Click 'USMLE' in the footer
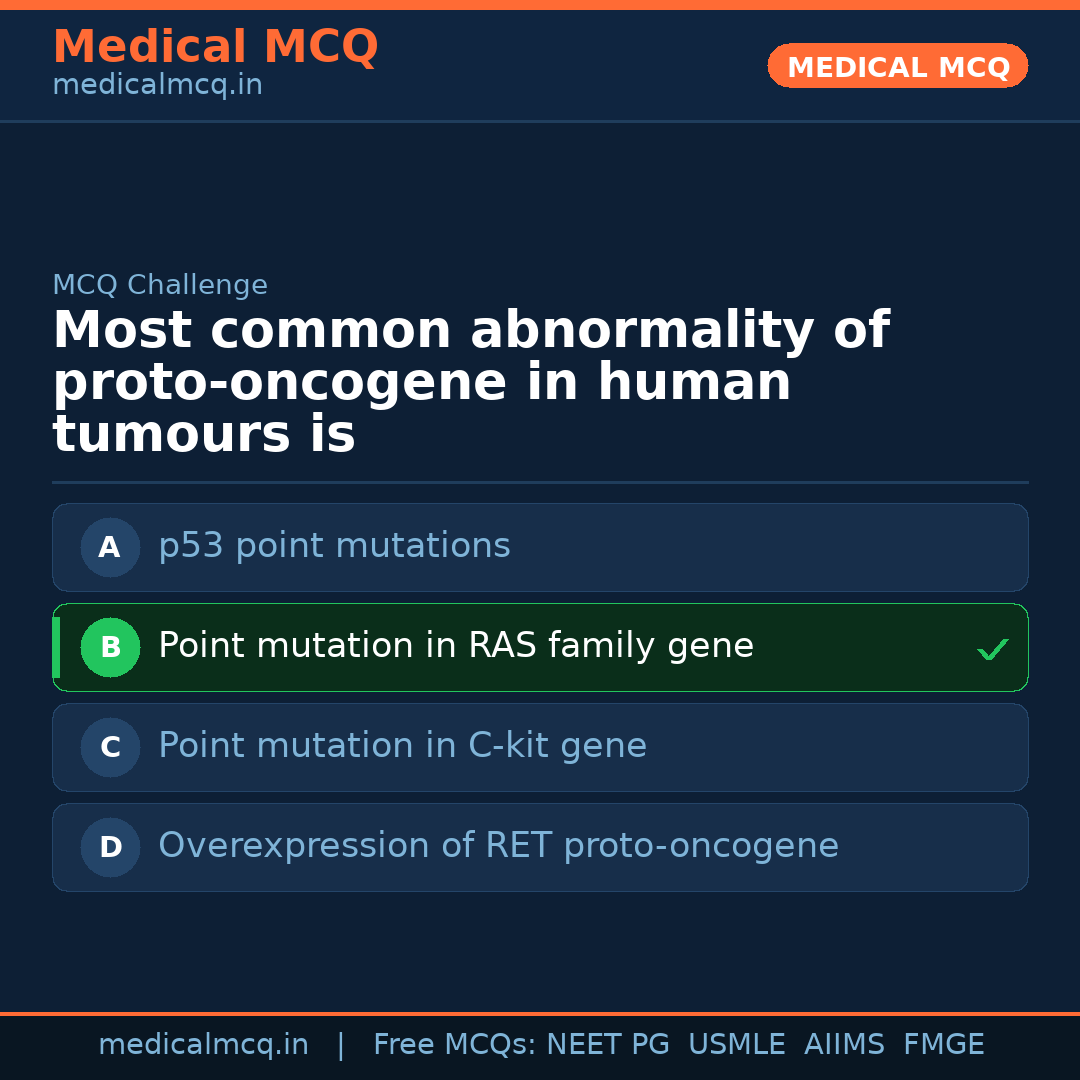The height and width of the screenshot is (1080, 1080). 736,1045
